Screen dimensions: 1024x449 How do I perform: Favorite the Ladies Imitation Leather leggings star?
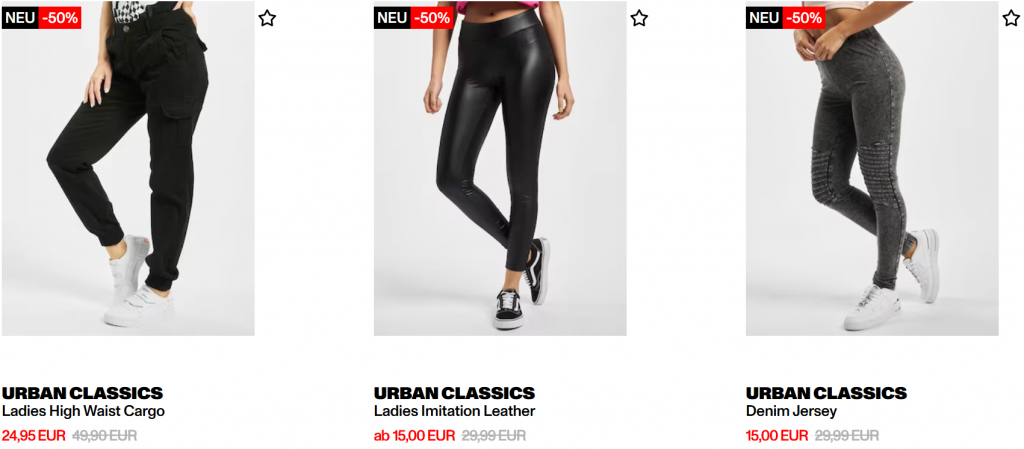[x=639, y=18]
